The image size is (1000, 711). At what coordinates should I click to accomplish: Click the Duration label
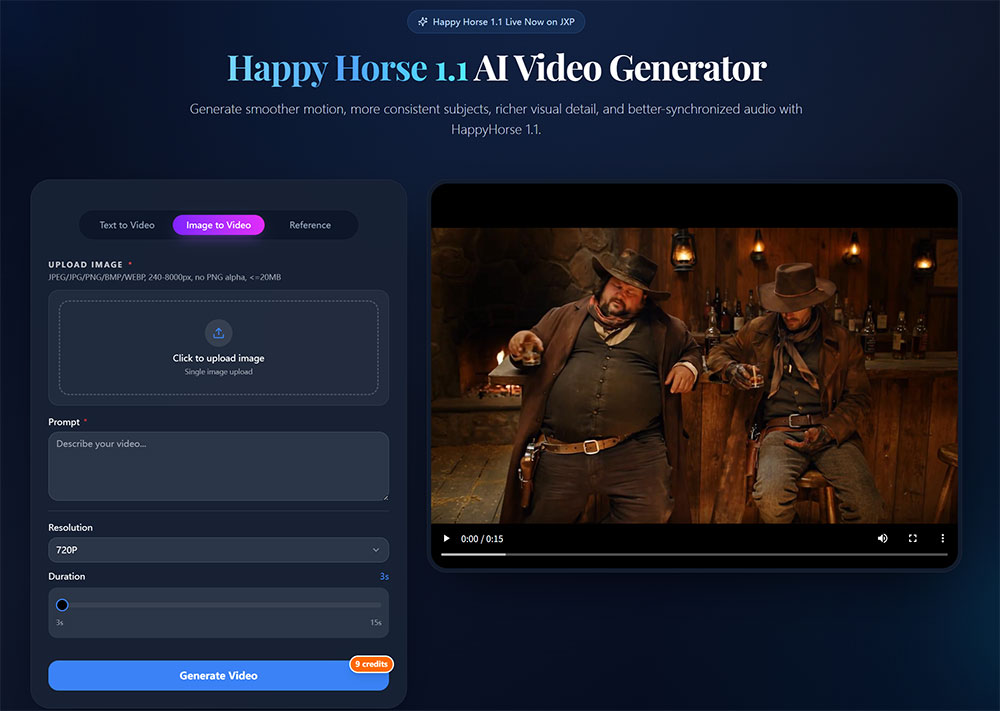pyautogui.click(x=66, y=576)
